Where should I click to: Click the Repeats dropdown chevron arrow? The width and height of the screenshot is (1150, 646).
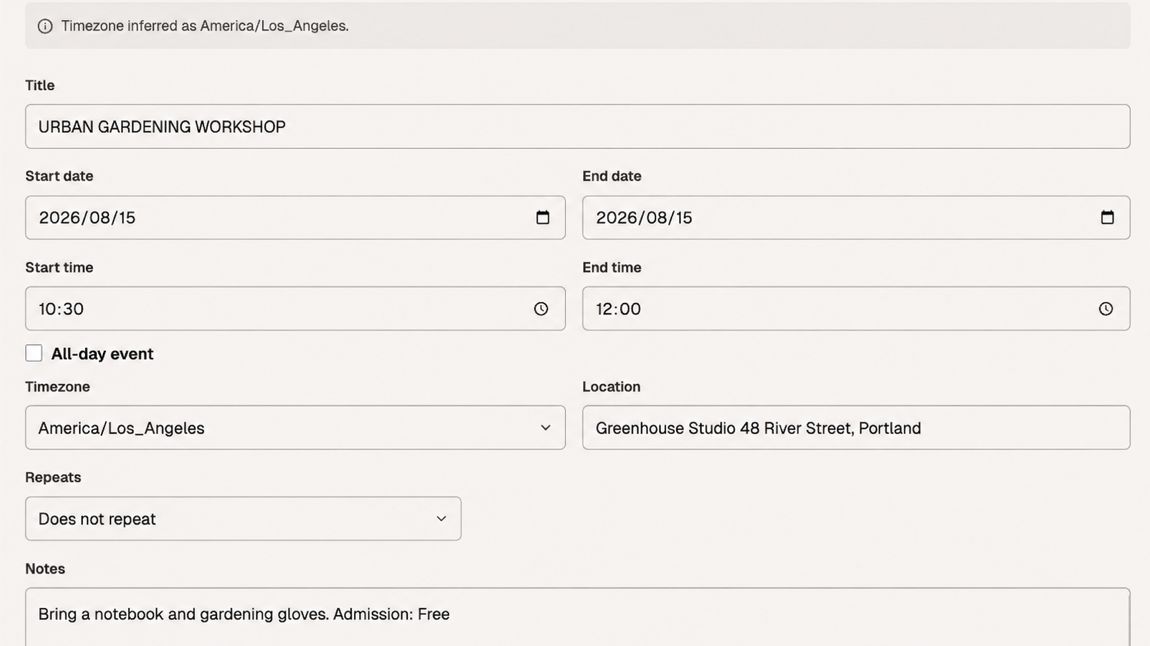pos(442,518)
